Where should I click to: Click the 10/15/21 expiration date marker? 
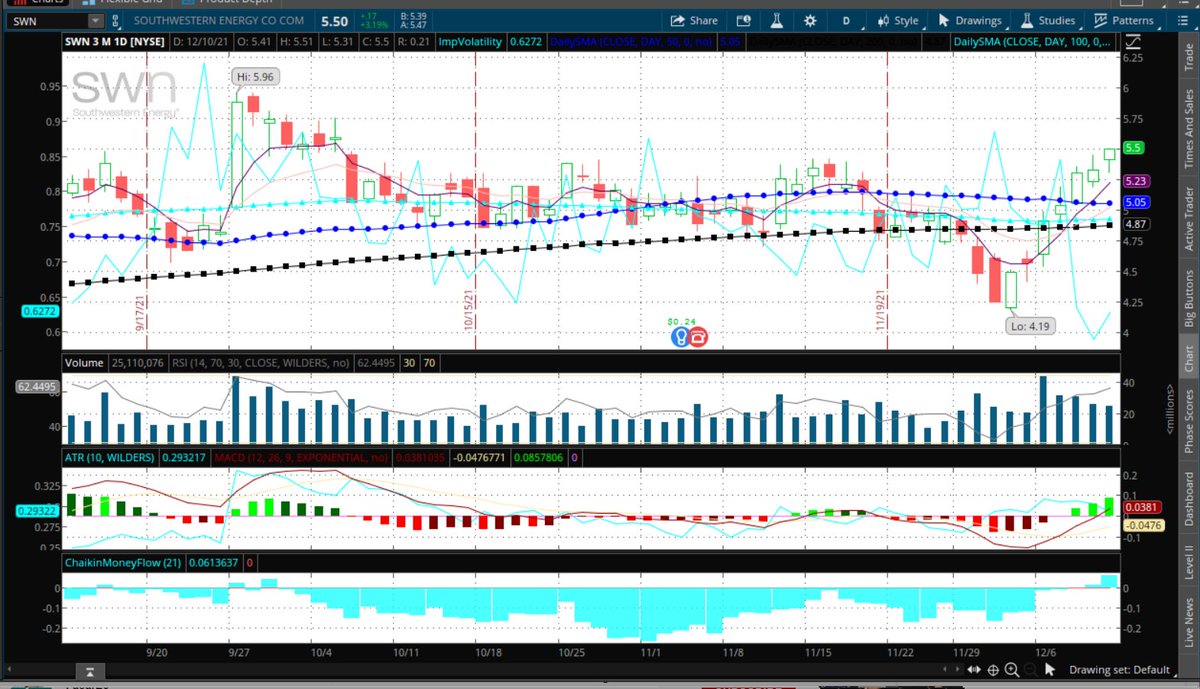coord(467,309)
